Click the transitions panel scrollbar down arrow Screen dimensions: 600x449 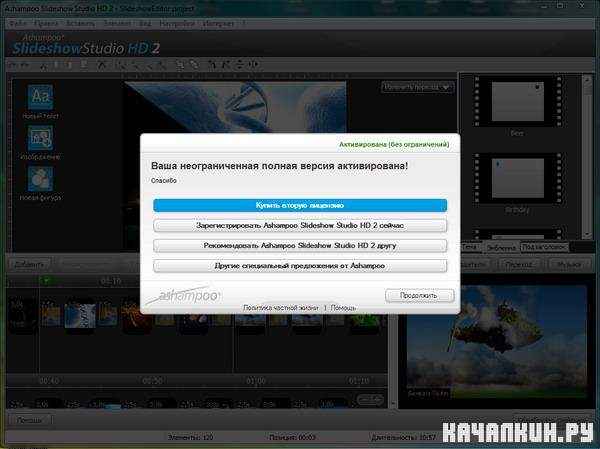pos(588,235)
